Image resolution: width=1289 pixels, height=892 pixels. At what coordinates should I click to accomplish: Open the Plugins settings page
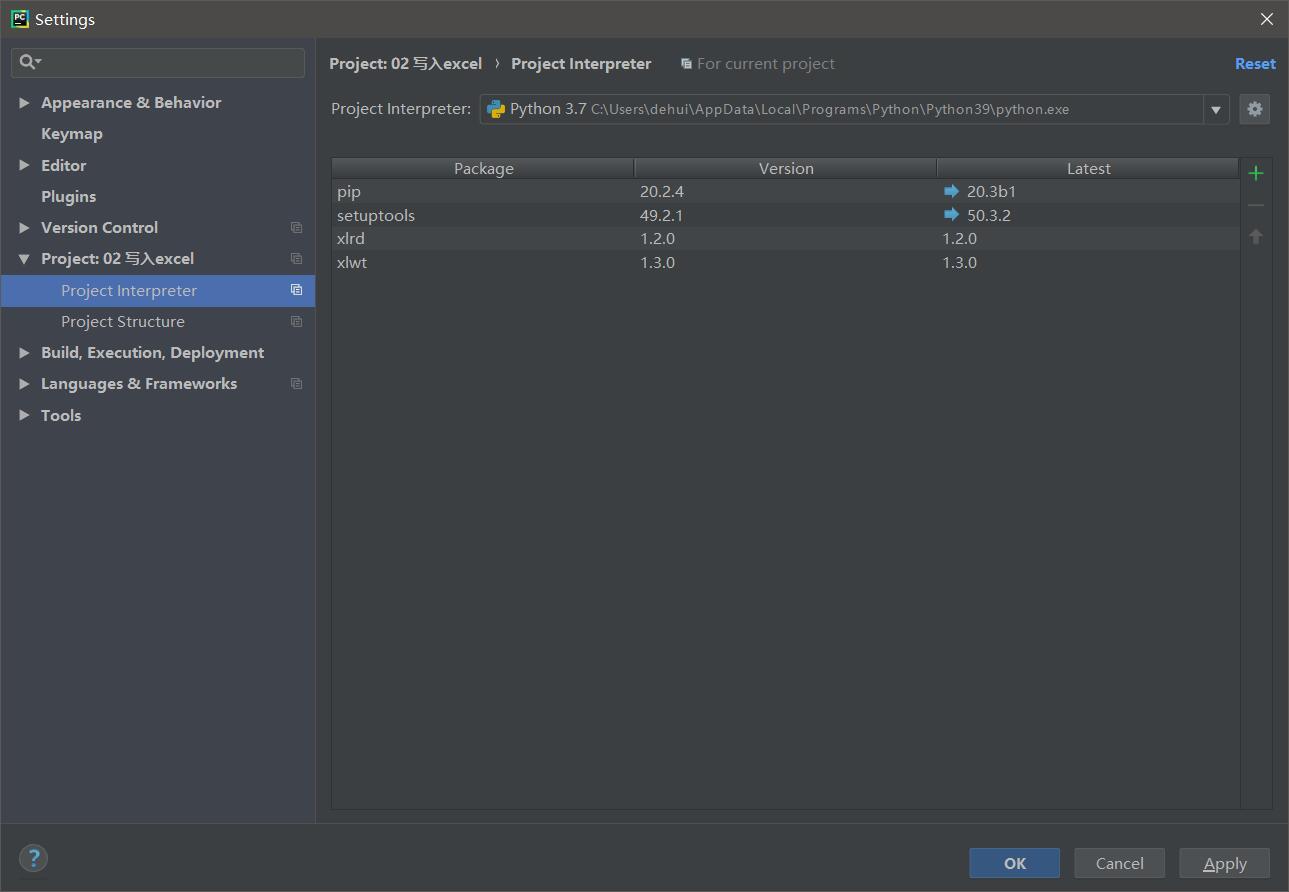(x=69, y=197)
